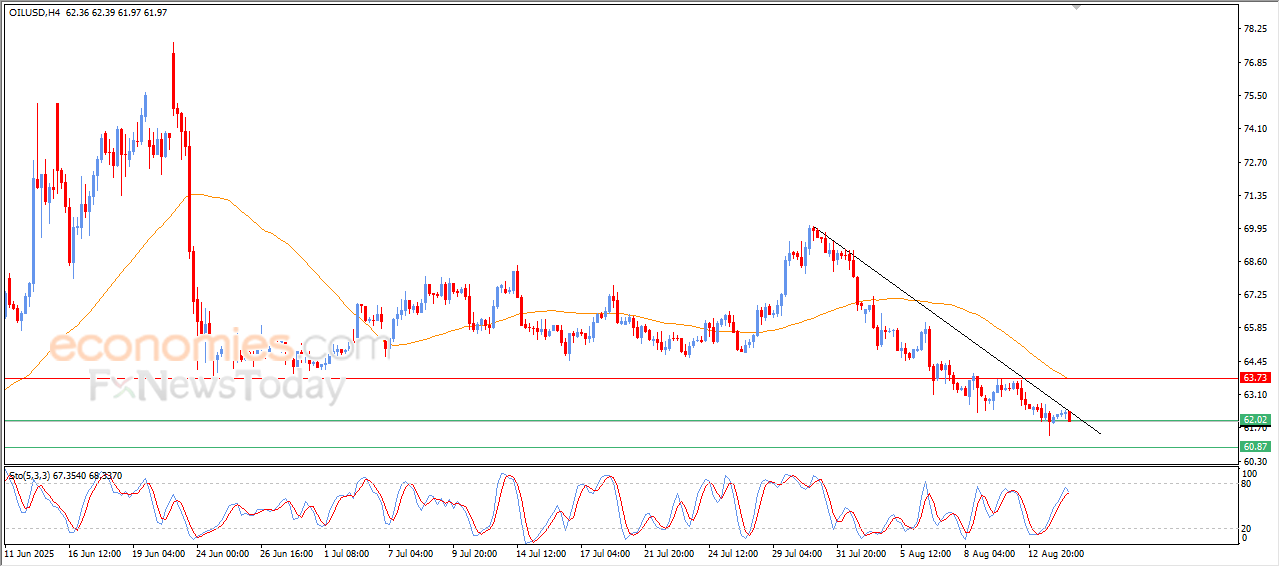
Task: Click the OILUSD,H4 chart title text
Action: [33, 12]
